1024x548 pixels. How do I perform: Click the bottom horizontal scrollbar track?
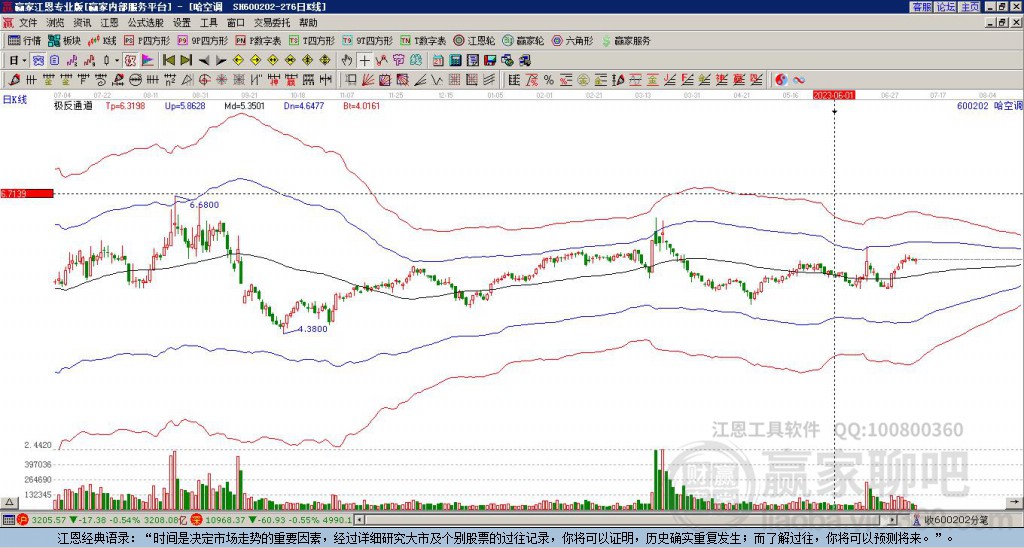[627, 520]
